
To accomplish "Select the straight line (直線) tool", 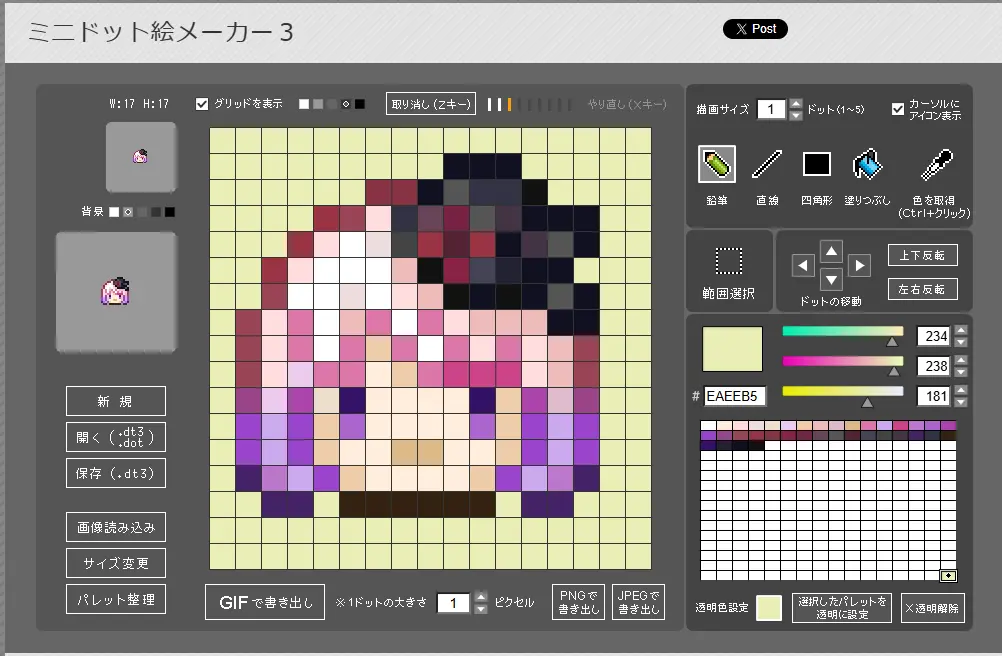I will click(x=767, y=165).
